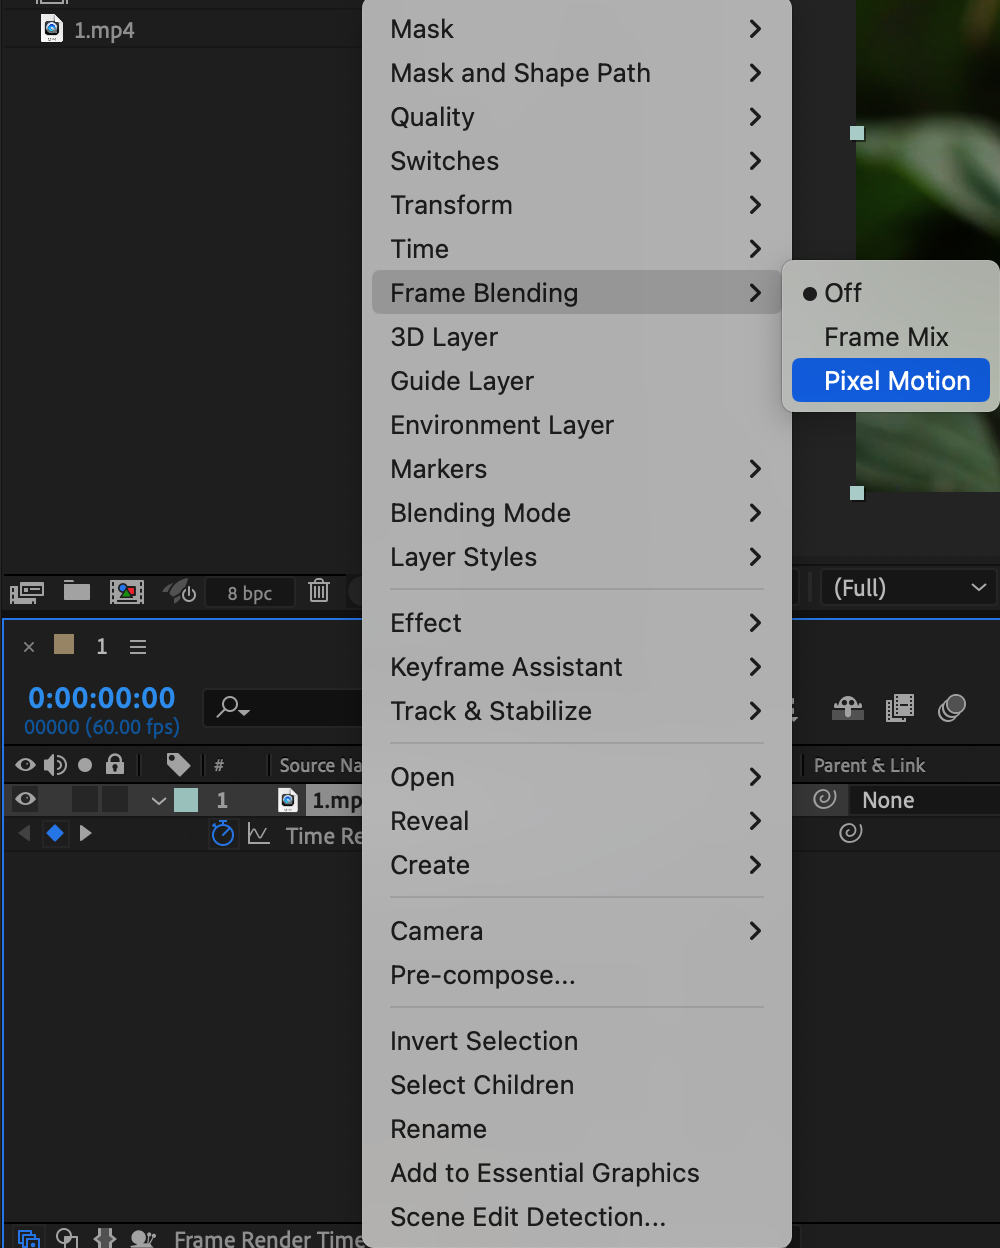Click the layer 1 teal label color swatch
The width and height of the screenshot is (1000, 1248).
pyautogui.click(x=186, y=800)
